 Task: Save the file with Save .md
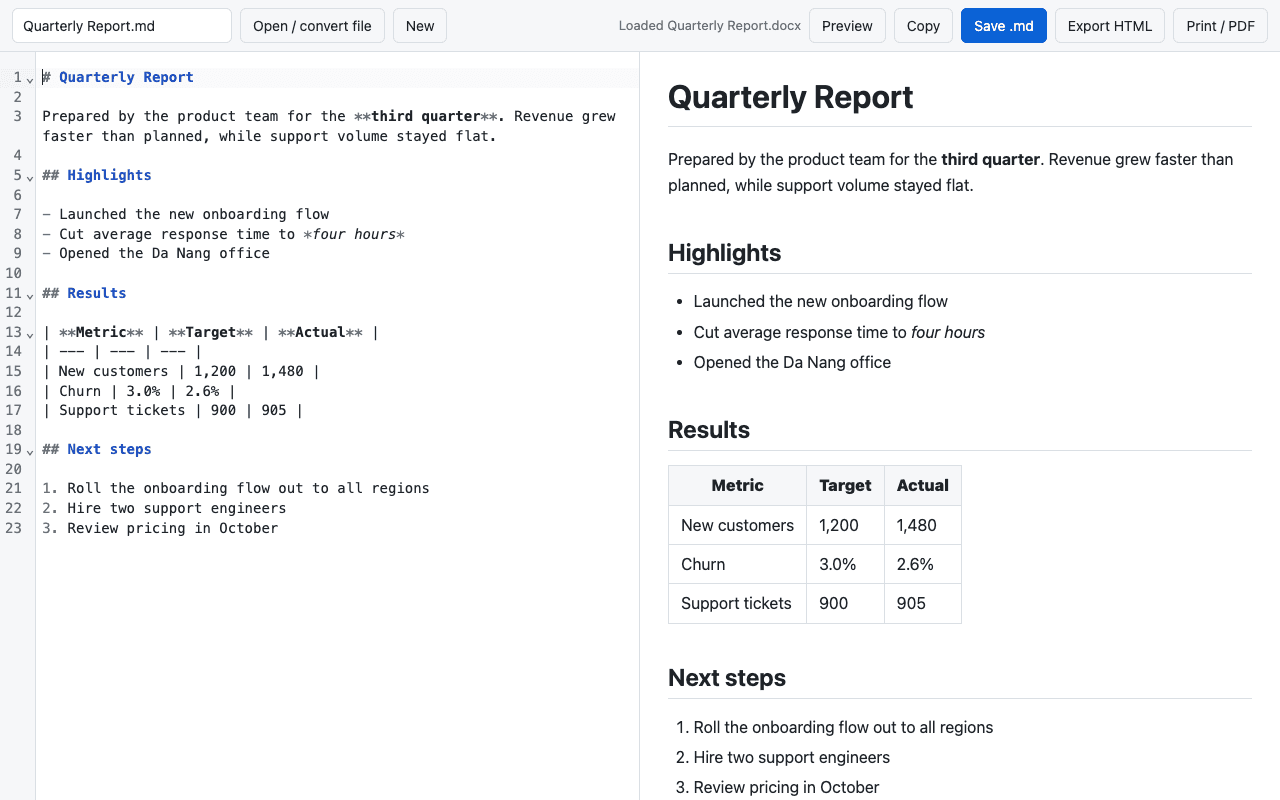coord(1004,26)
